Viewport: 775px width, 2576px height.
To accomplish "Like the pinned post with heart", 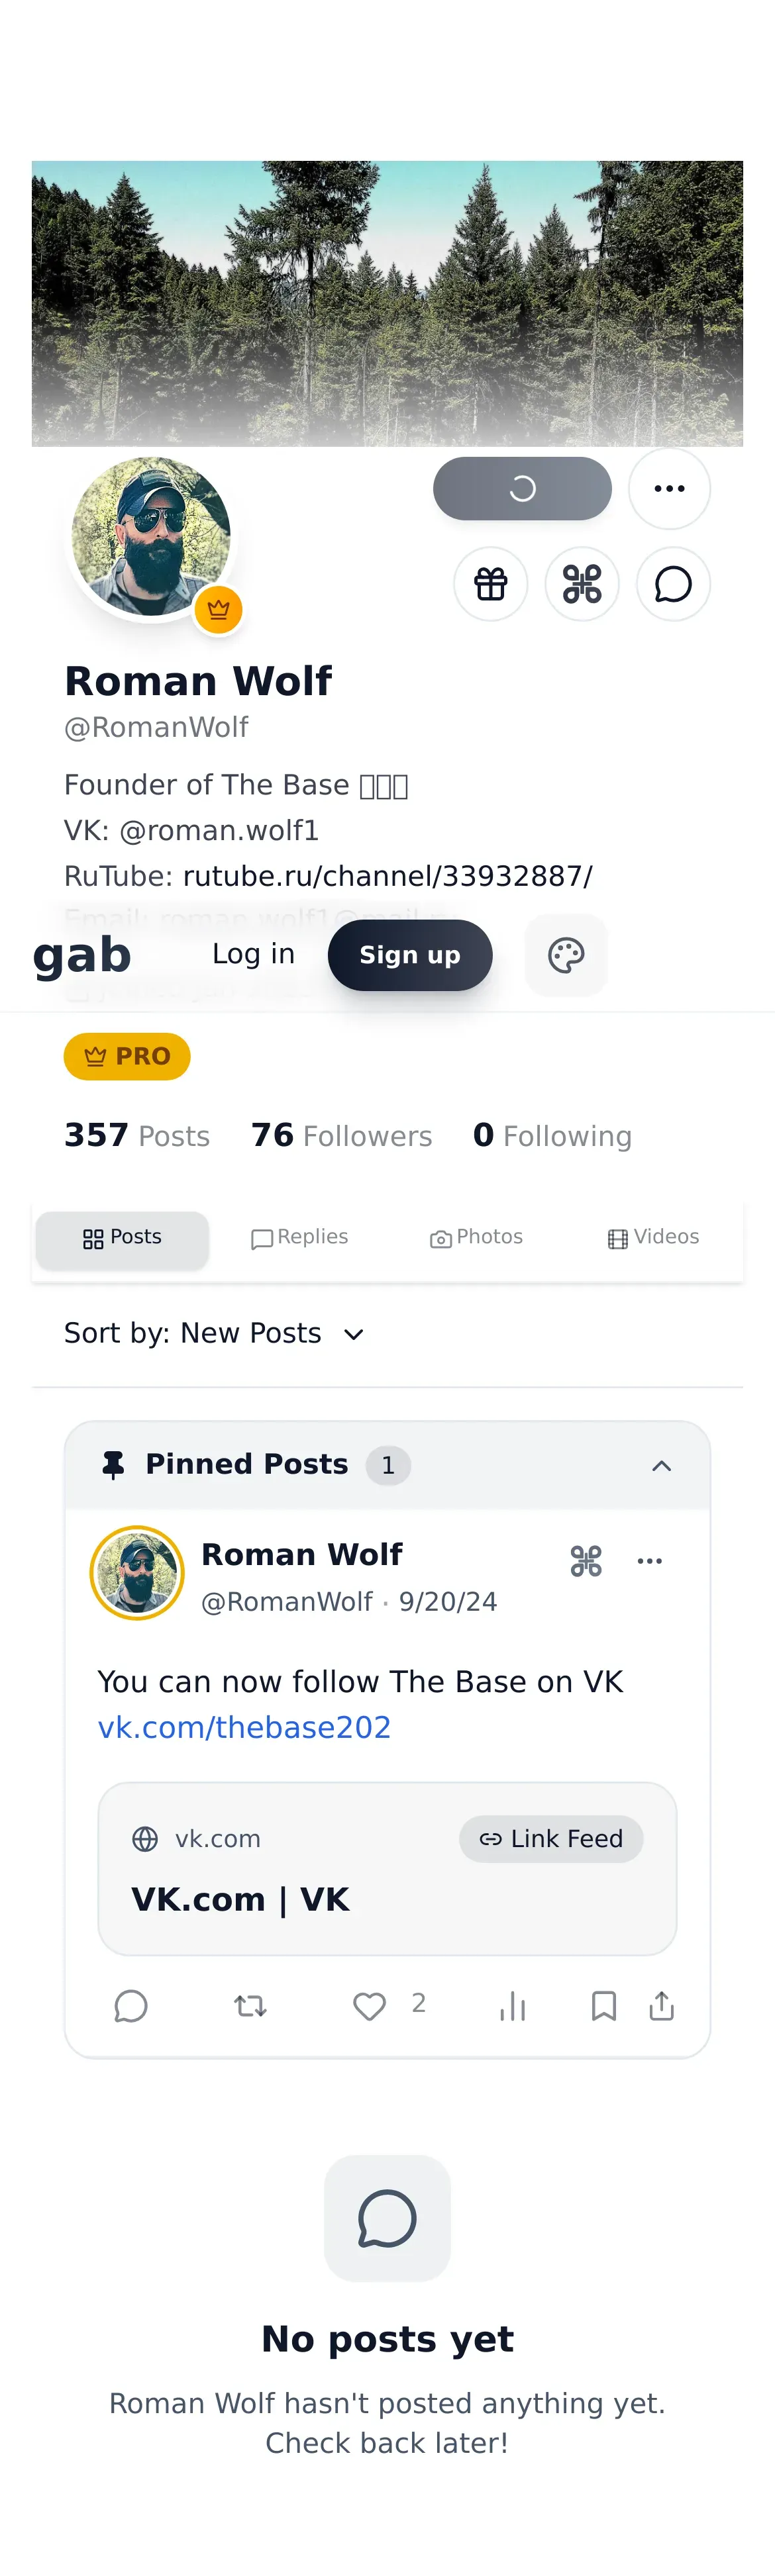I will click(370, 2006).
